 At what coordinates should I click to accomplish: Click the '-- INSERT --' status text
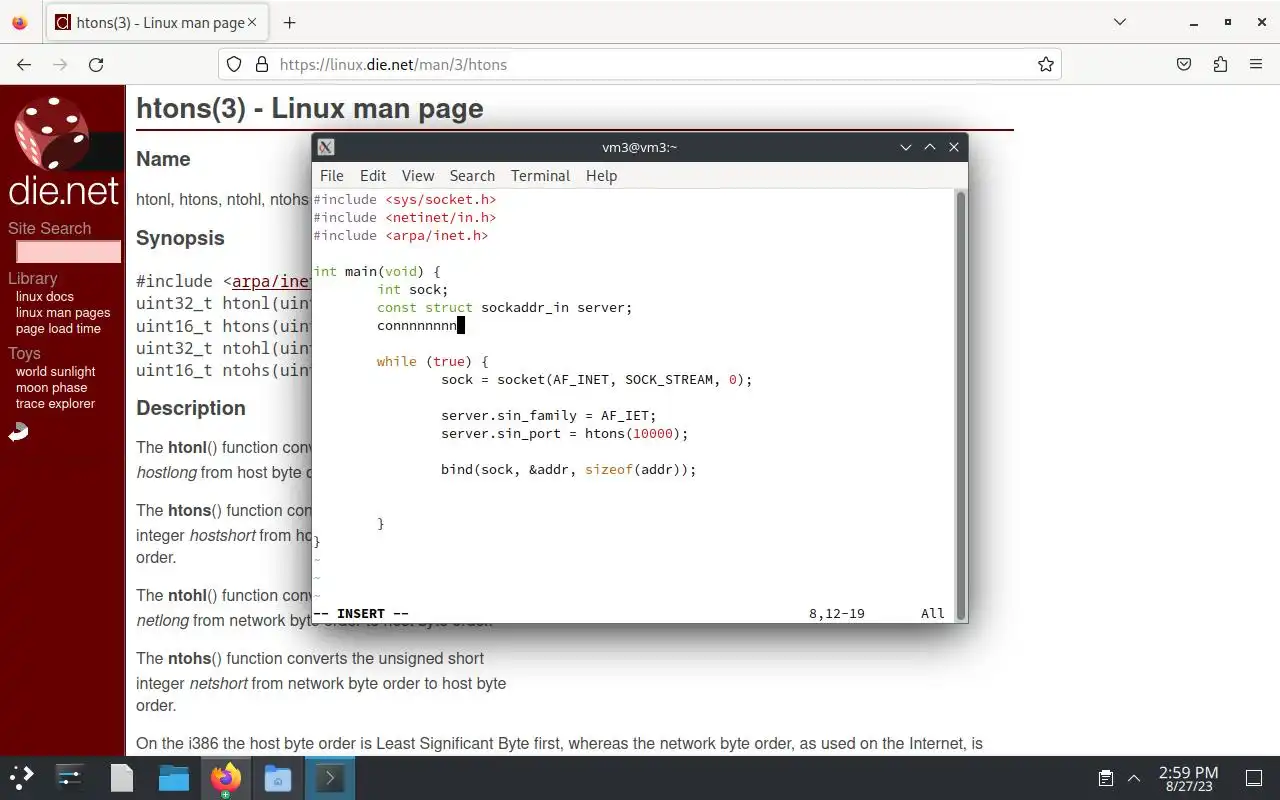pos(361,613)
